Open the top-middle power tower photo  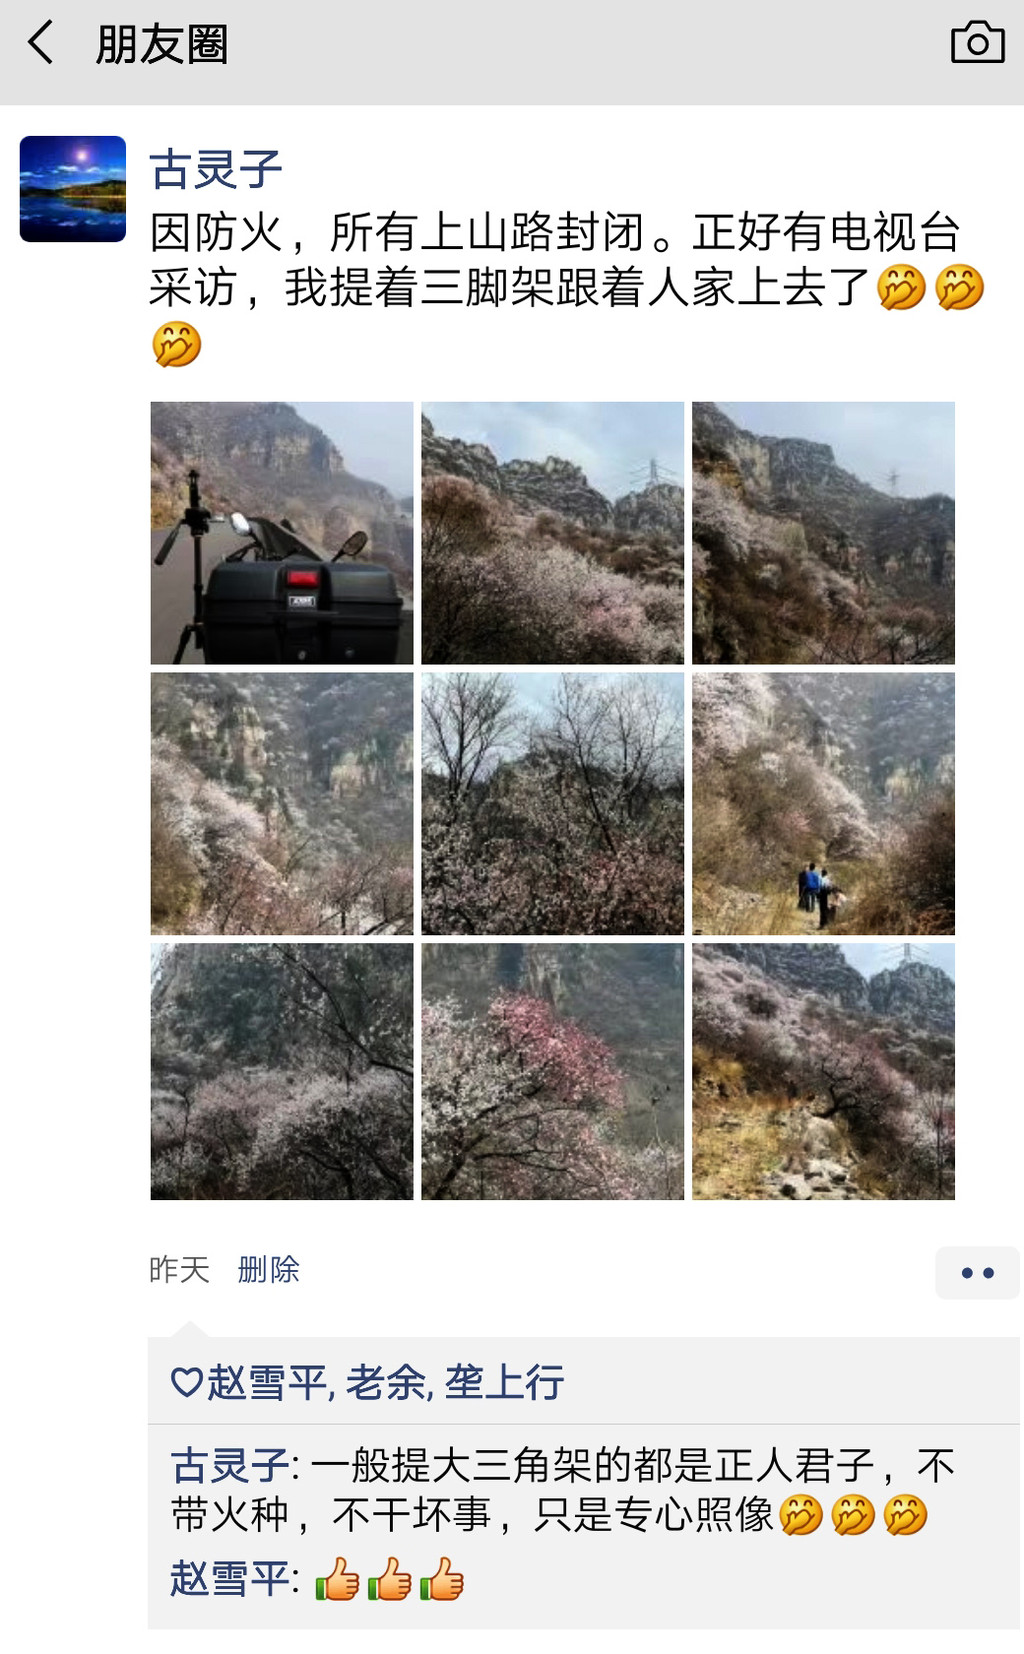tap(552, 533)
